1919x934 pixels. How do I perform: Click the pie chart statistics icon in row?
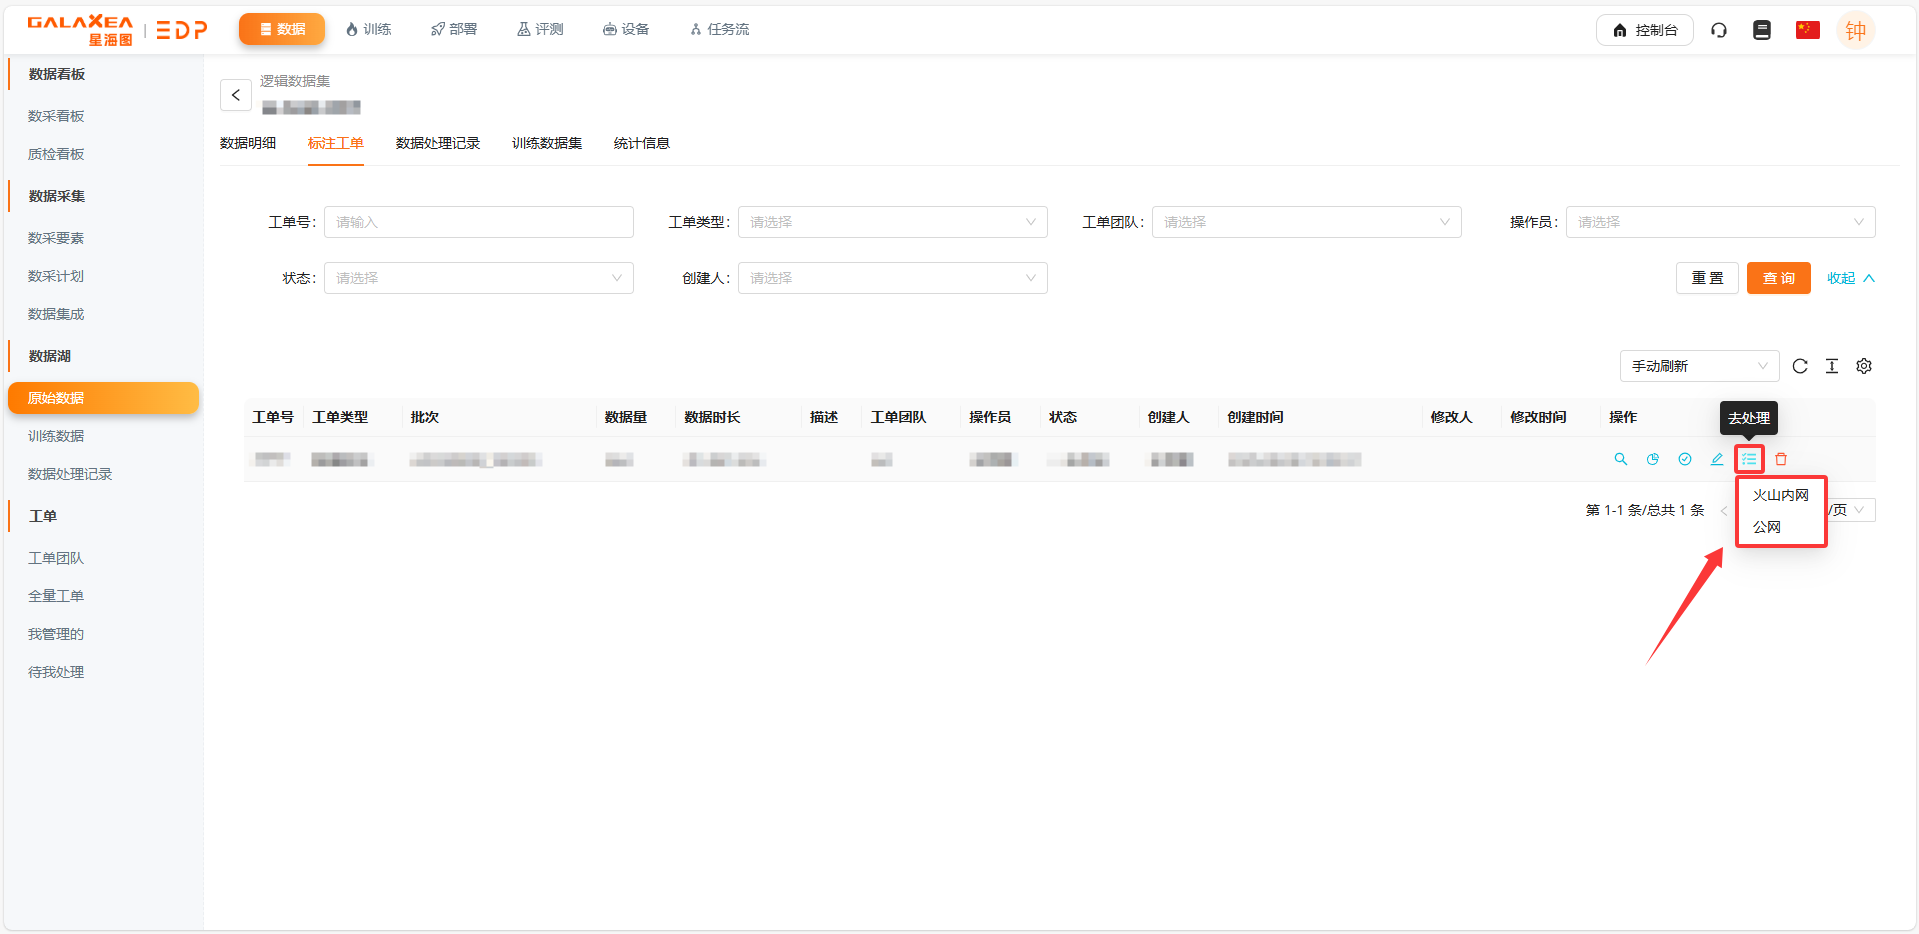1652,459
